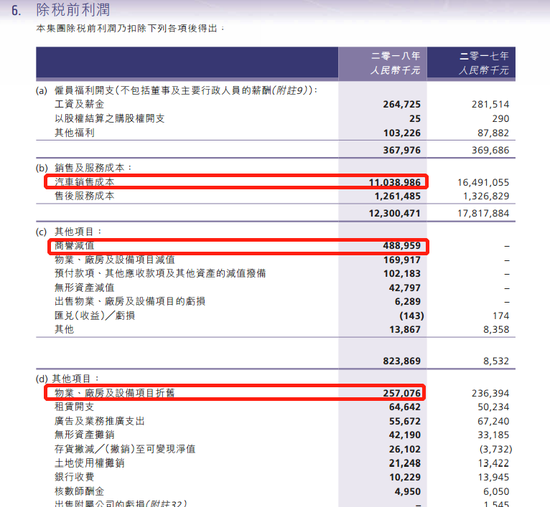Select the value 87,882
The height and width of the screenshot is (507, 550).
point(493,133)
